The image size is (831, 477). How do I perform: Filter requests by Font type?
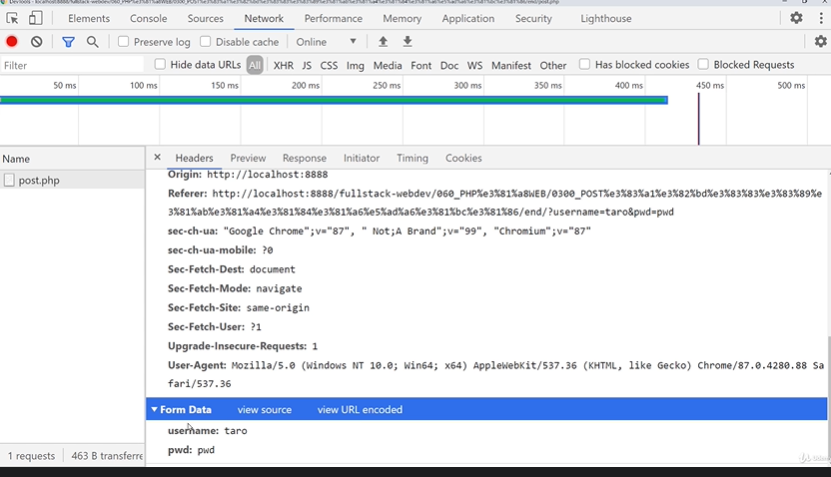(x=421, y=65)
